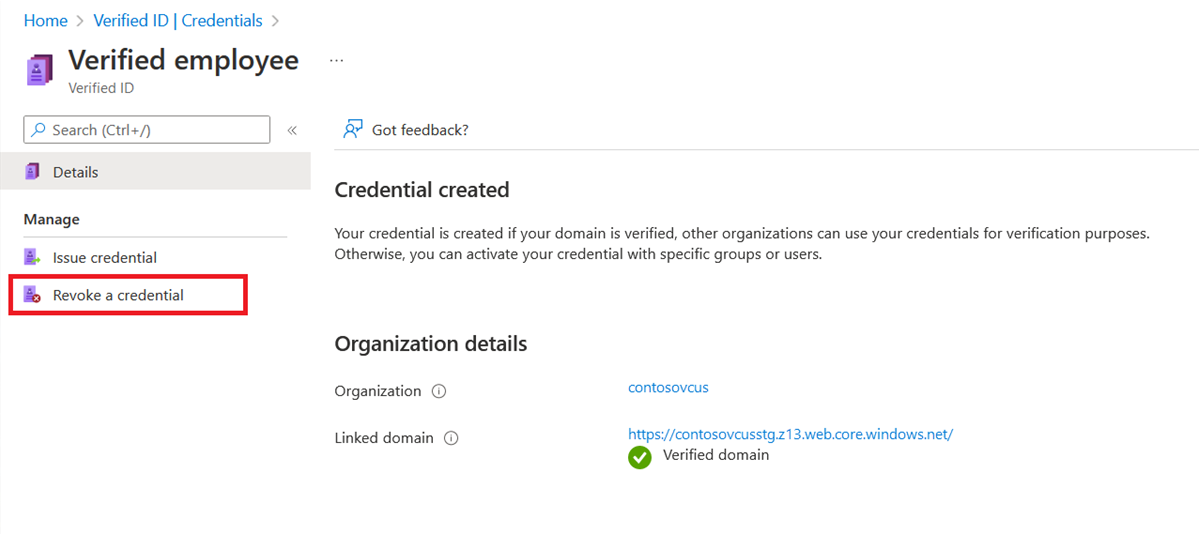Click the feedback person icon
1199x534 pixels.
(x=353, y=129)
